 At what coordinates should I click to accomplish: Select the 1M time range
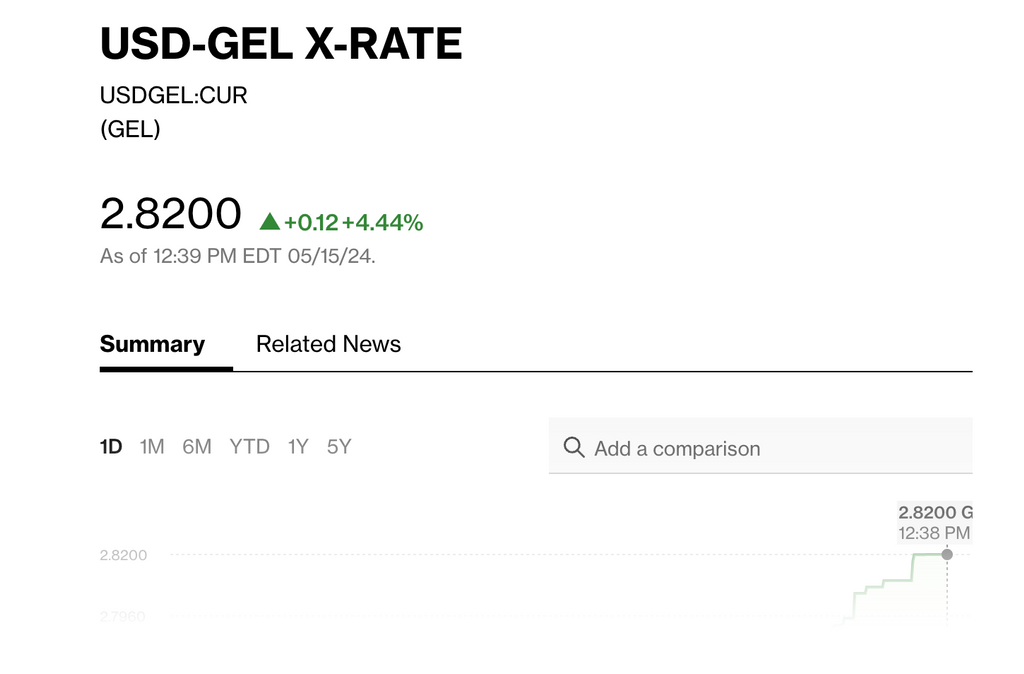(152, 447)
